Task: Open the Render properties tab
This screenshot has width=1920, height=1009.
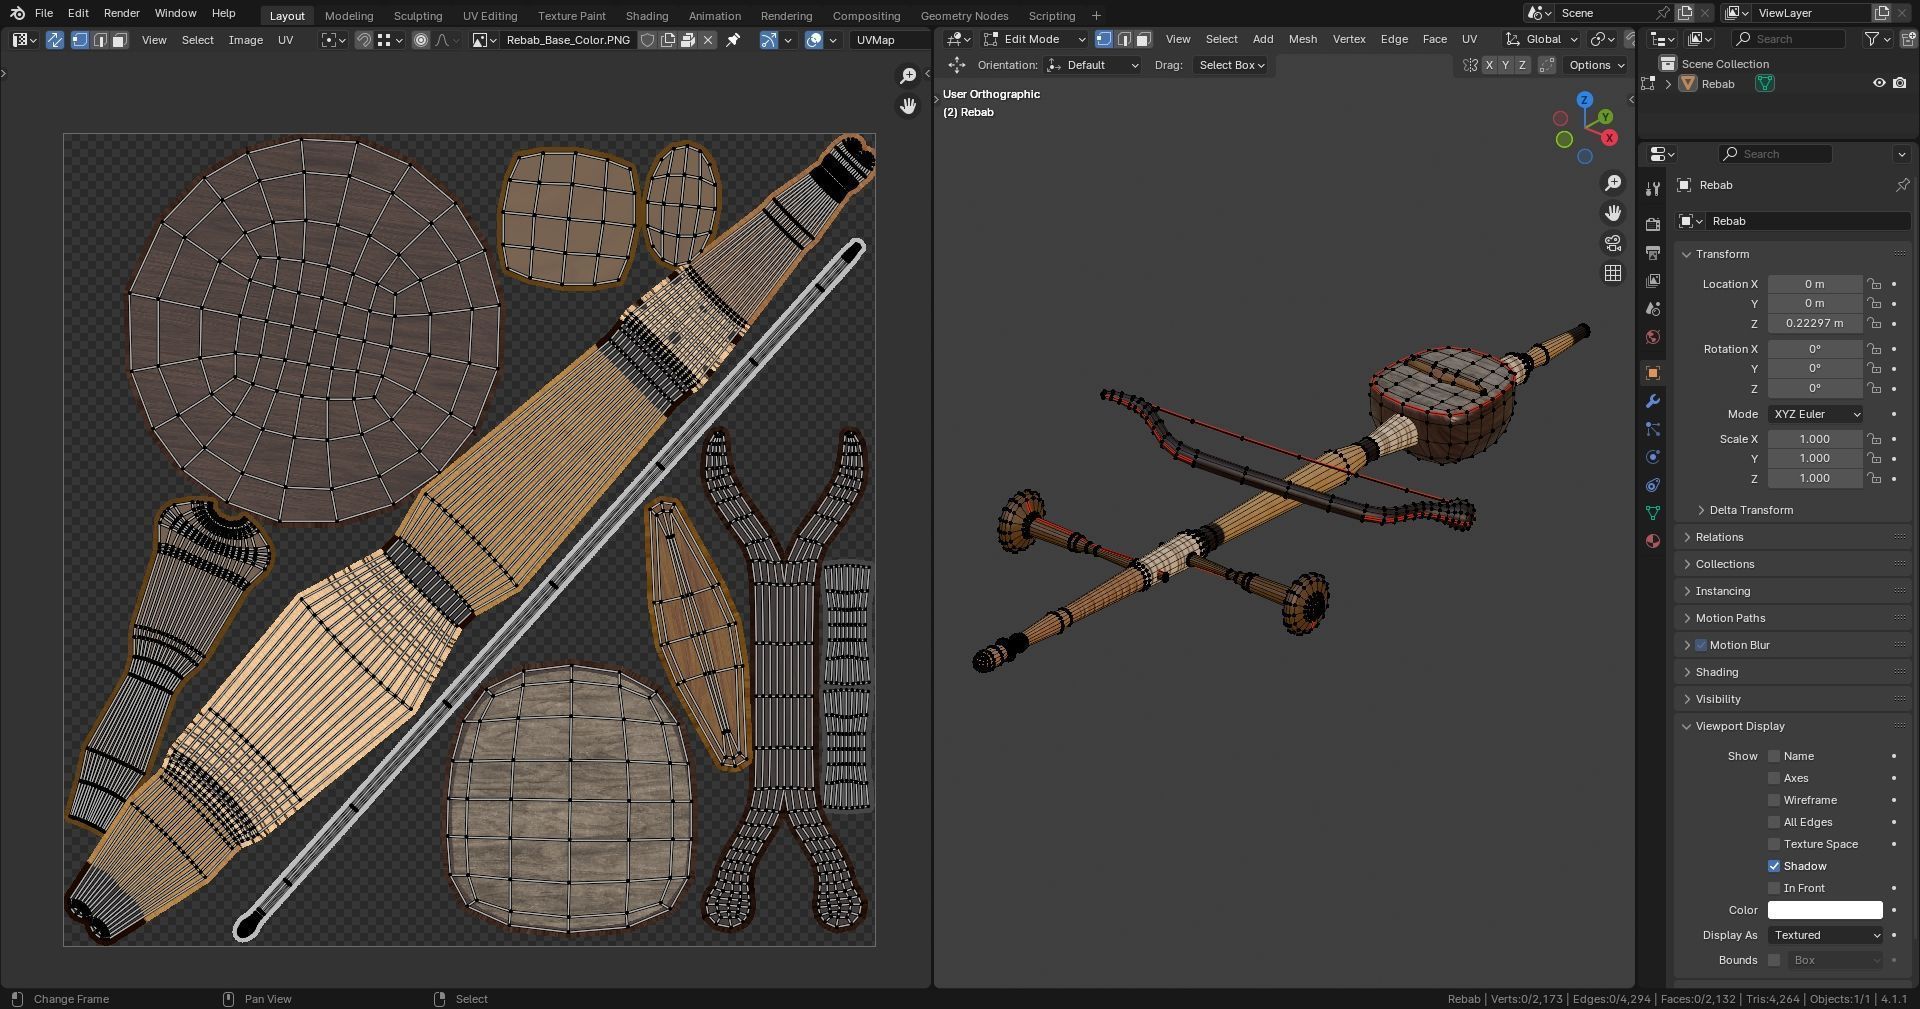Action: click(1653, 224)
